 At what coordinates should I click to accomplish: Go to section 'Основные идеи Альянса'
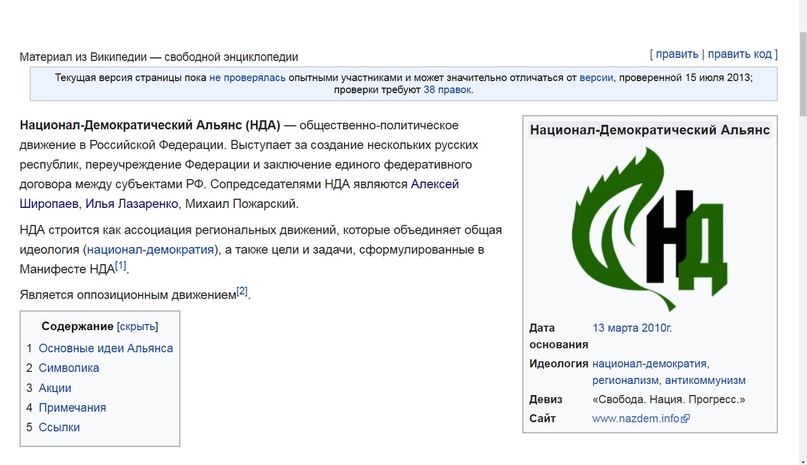click(x=106, y=348)
